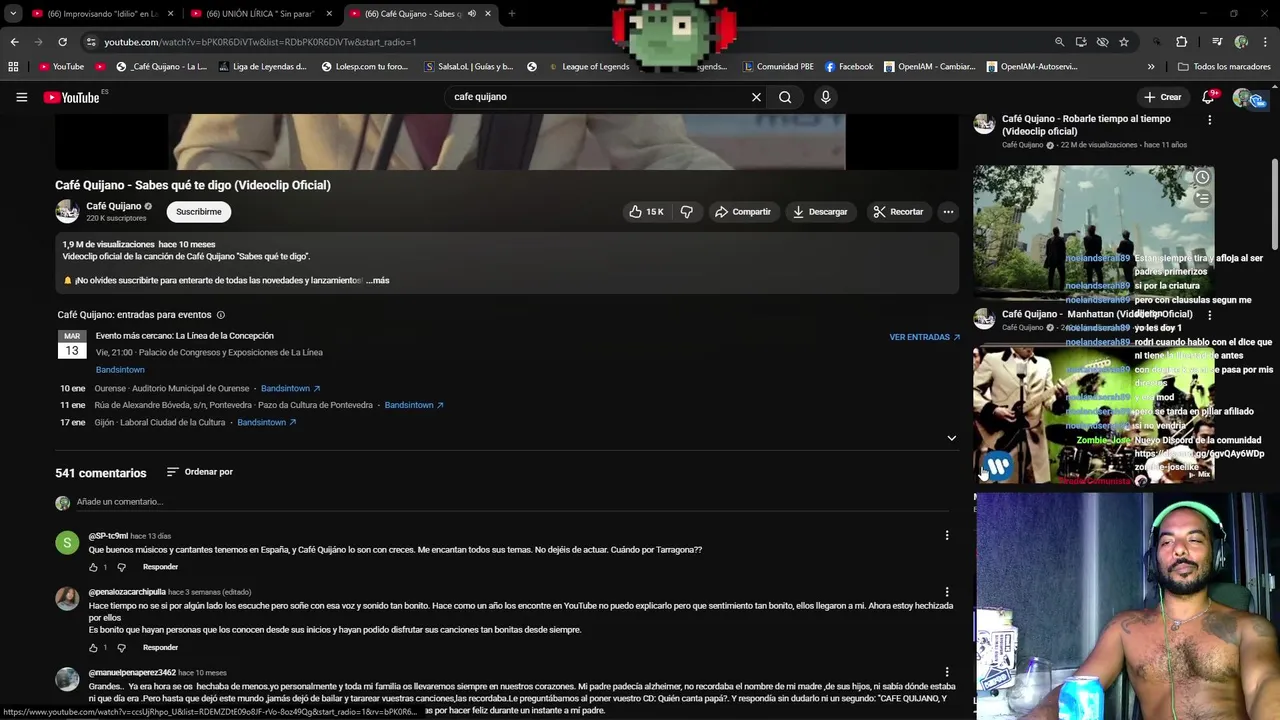
Task: Add skyline thumbnail video to queue
Action: tap(1202, 198)
